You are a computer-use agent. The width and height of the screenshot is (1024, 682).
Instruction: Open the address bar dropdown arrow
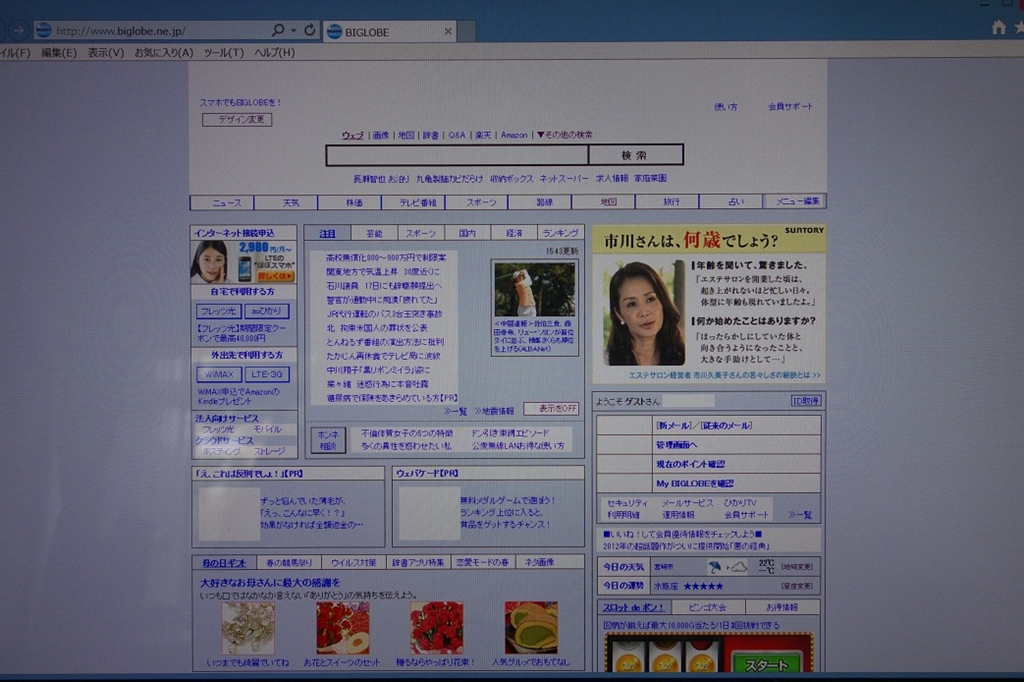pos(294,30)
